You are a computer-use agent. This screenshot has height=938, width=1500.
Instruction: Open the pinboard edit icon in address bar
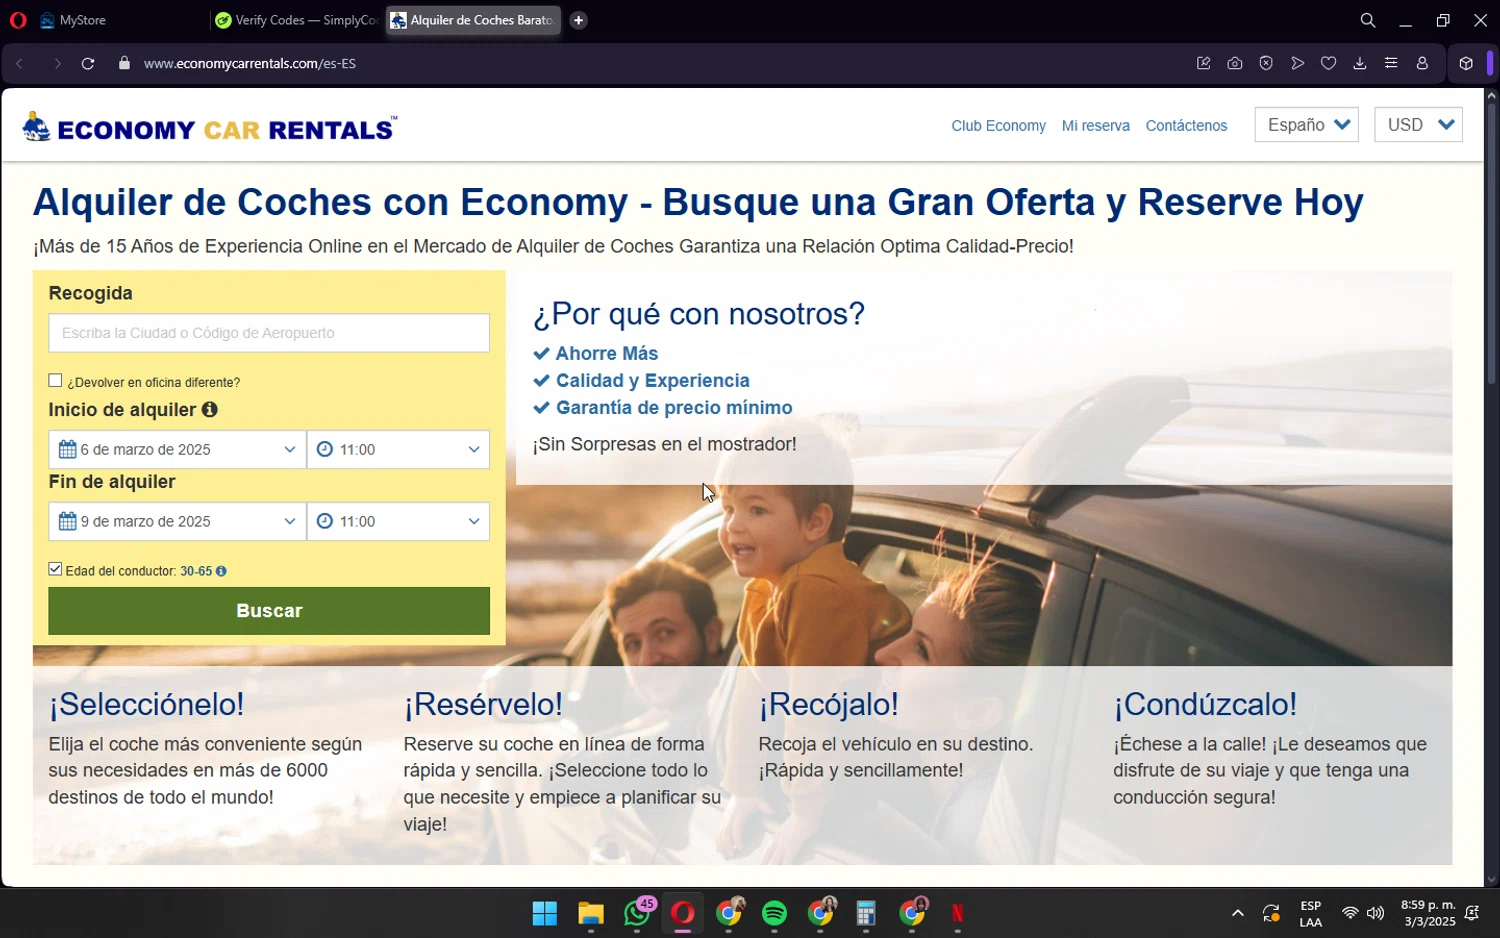[1203, 63]
